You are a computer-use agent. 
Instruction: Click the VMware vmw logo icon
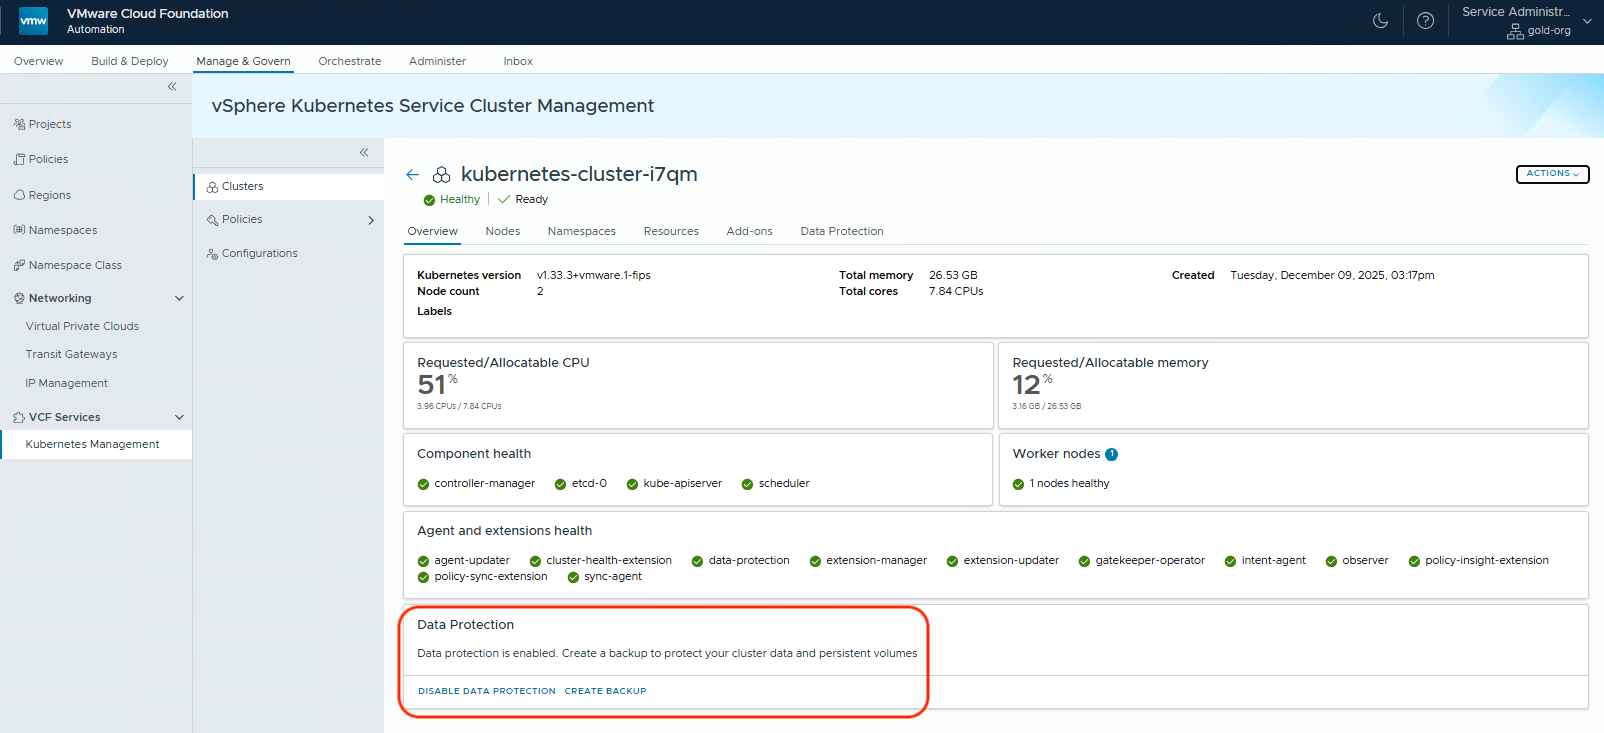coord(33,21)
